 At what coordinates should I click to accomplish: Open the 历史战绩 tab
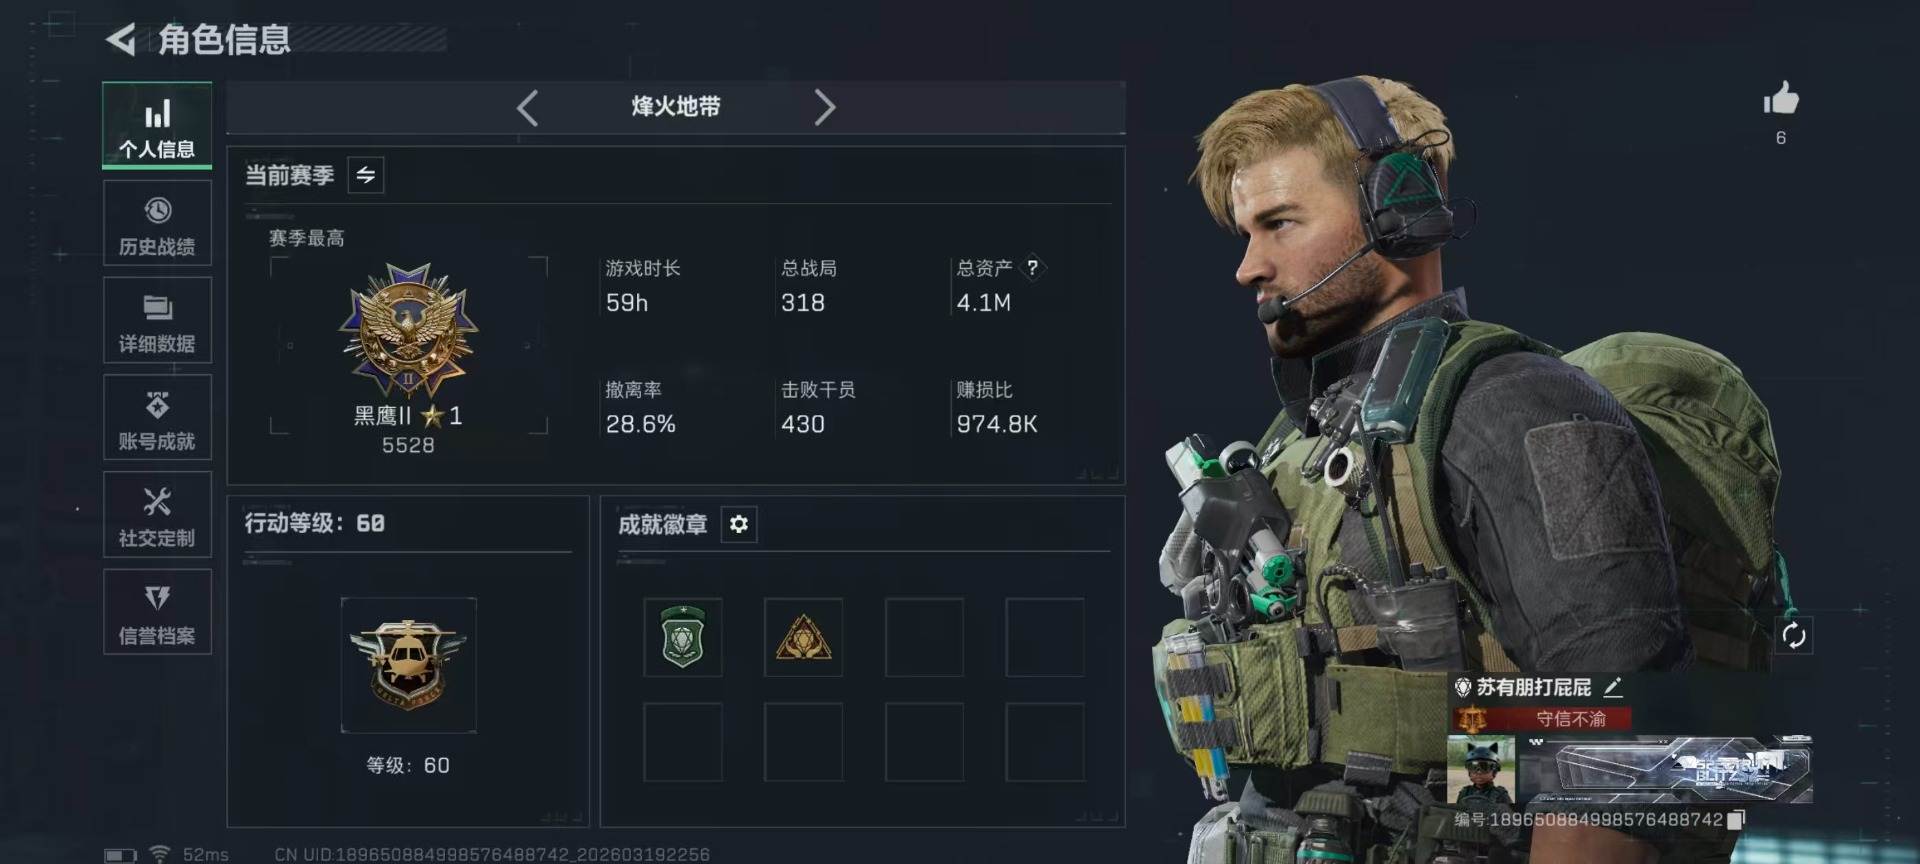point(157,223)
